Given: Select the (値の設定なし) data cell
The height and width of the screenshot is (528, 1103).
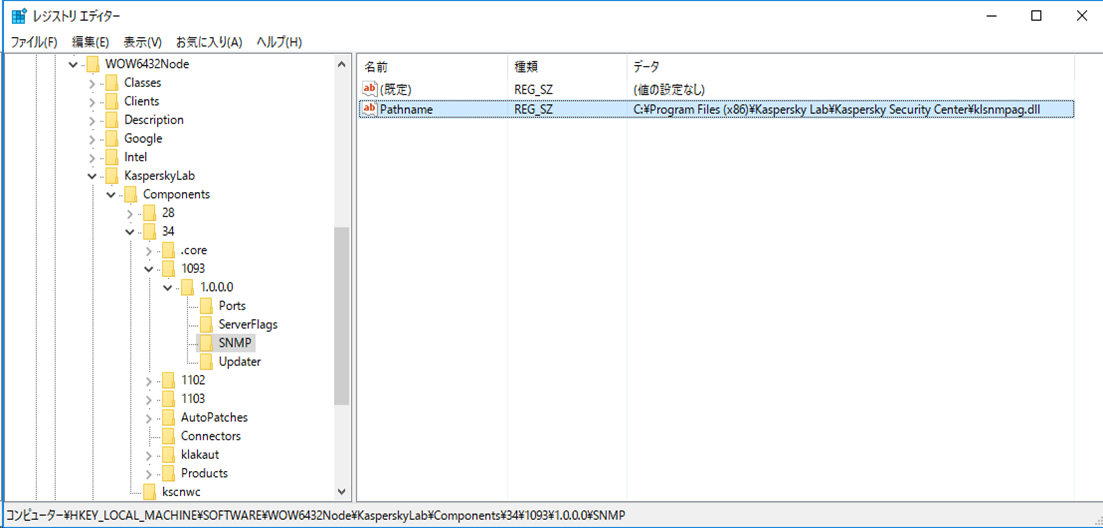Looking at the screenshot, I should pos(668,89).
